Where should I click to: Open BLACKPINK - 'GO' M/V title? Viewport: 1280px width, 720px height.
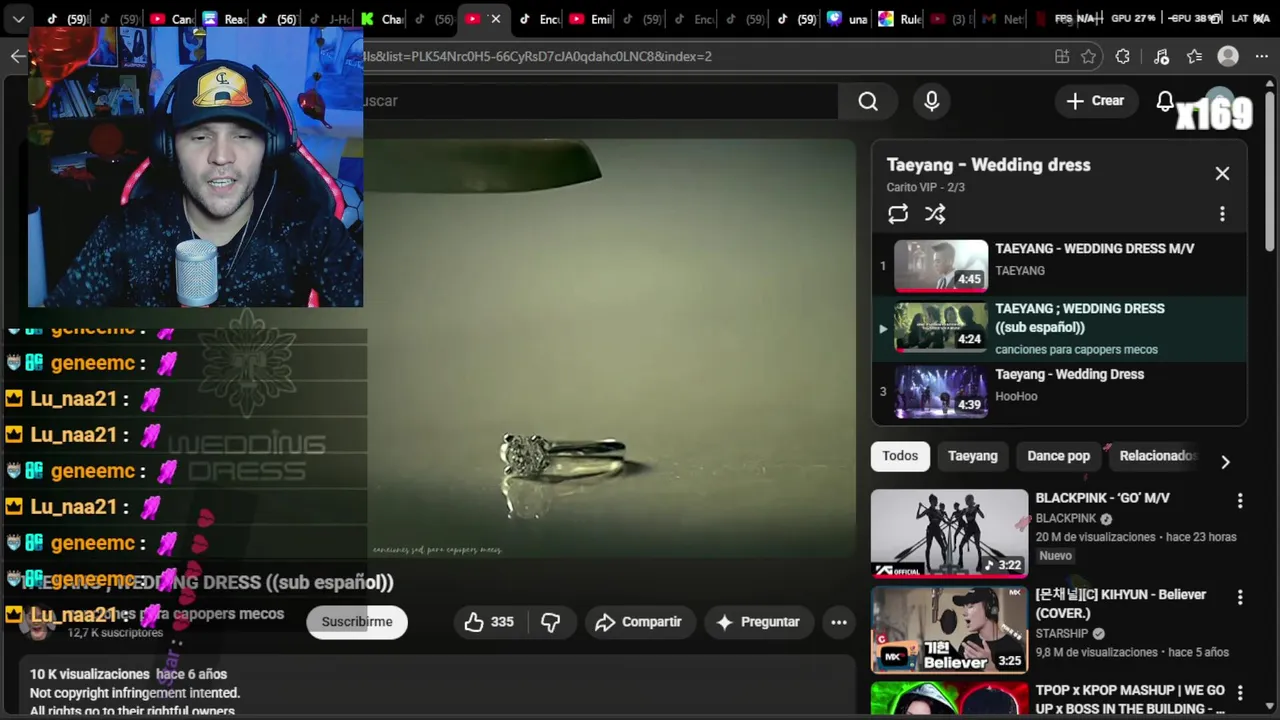1102,498
